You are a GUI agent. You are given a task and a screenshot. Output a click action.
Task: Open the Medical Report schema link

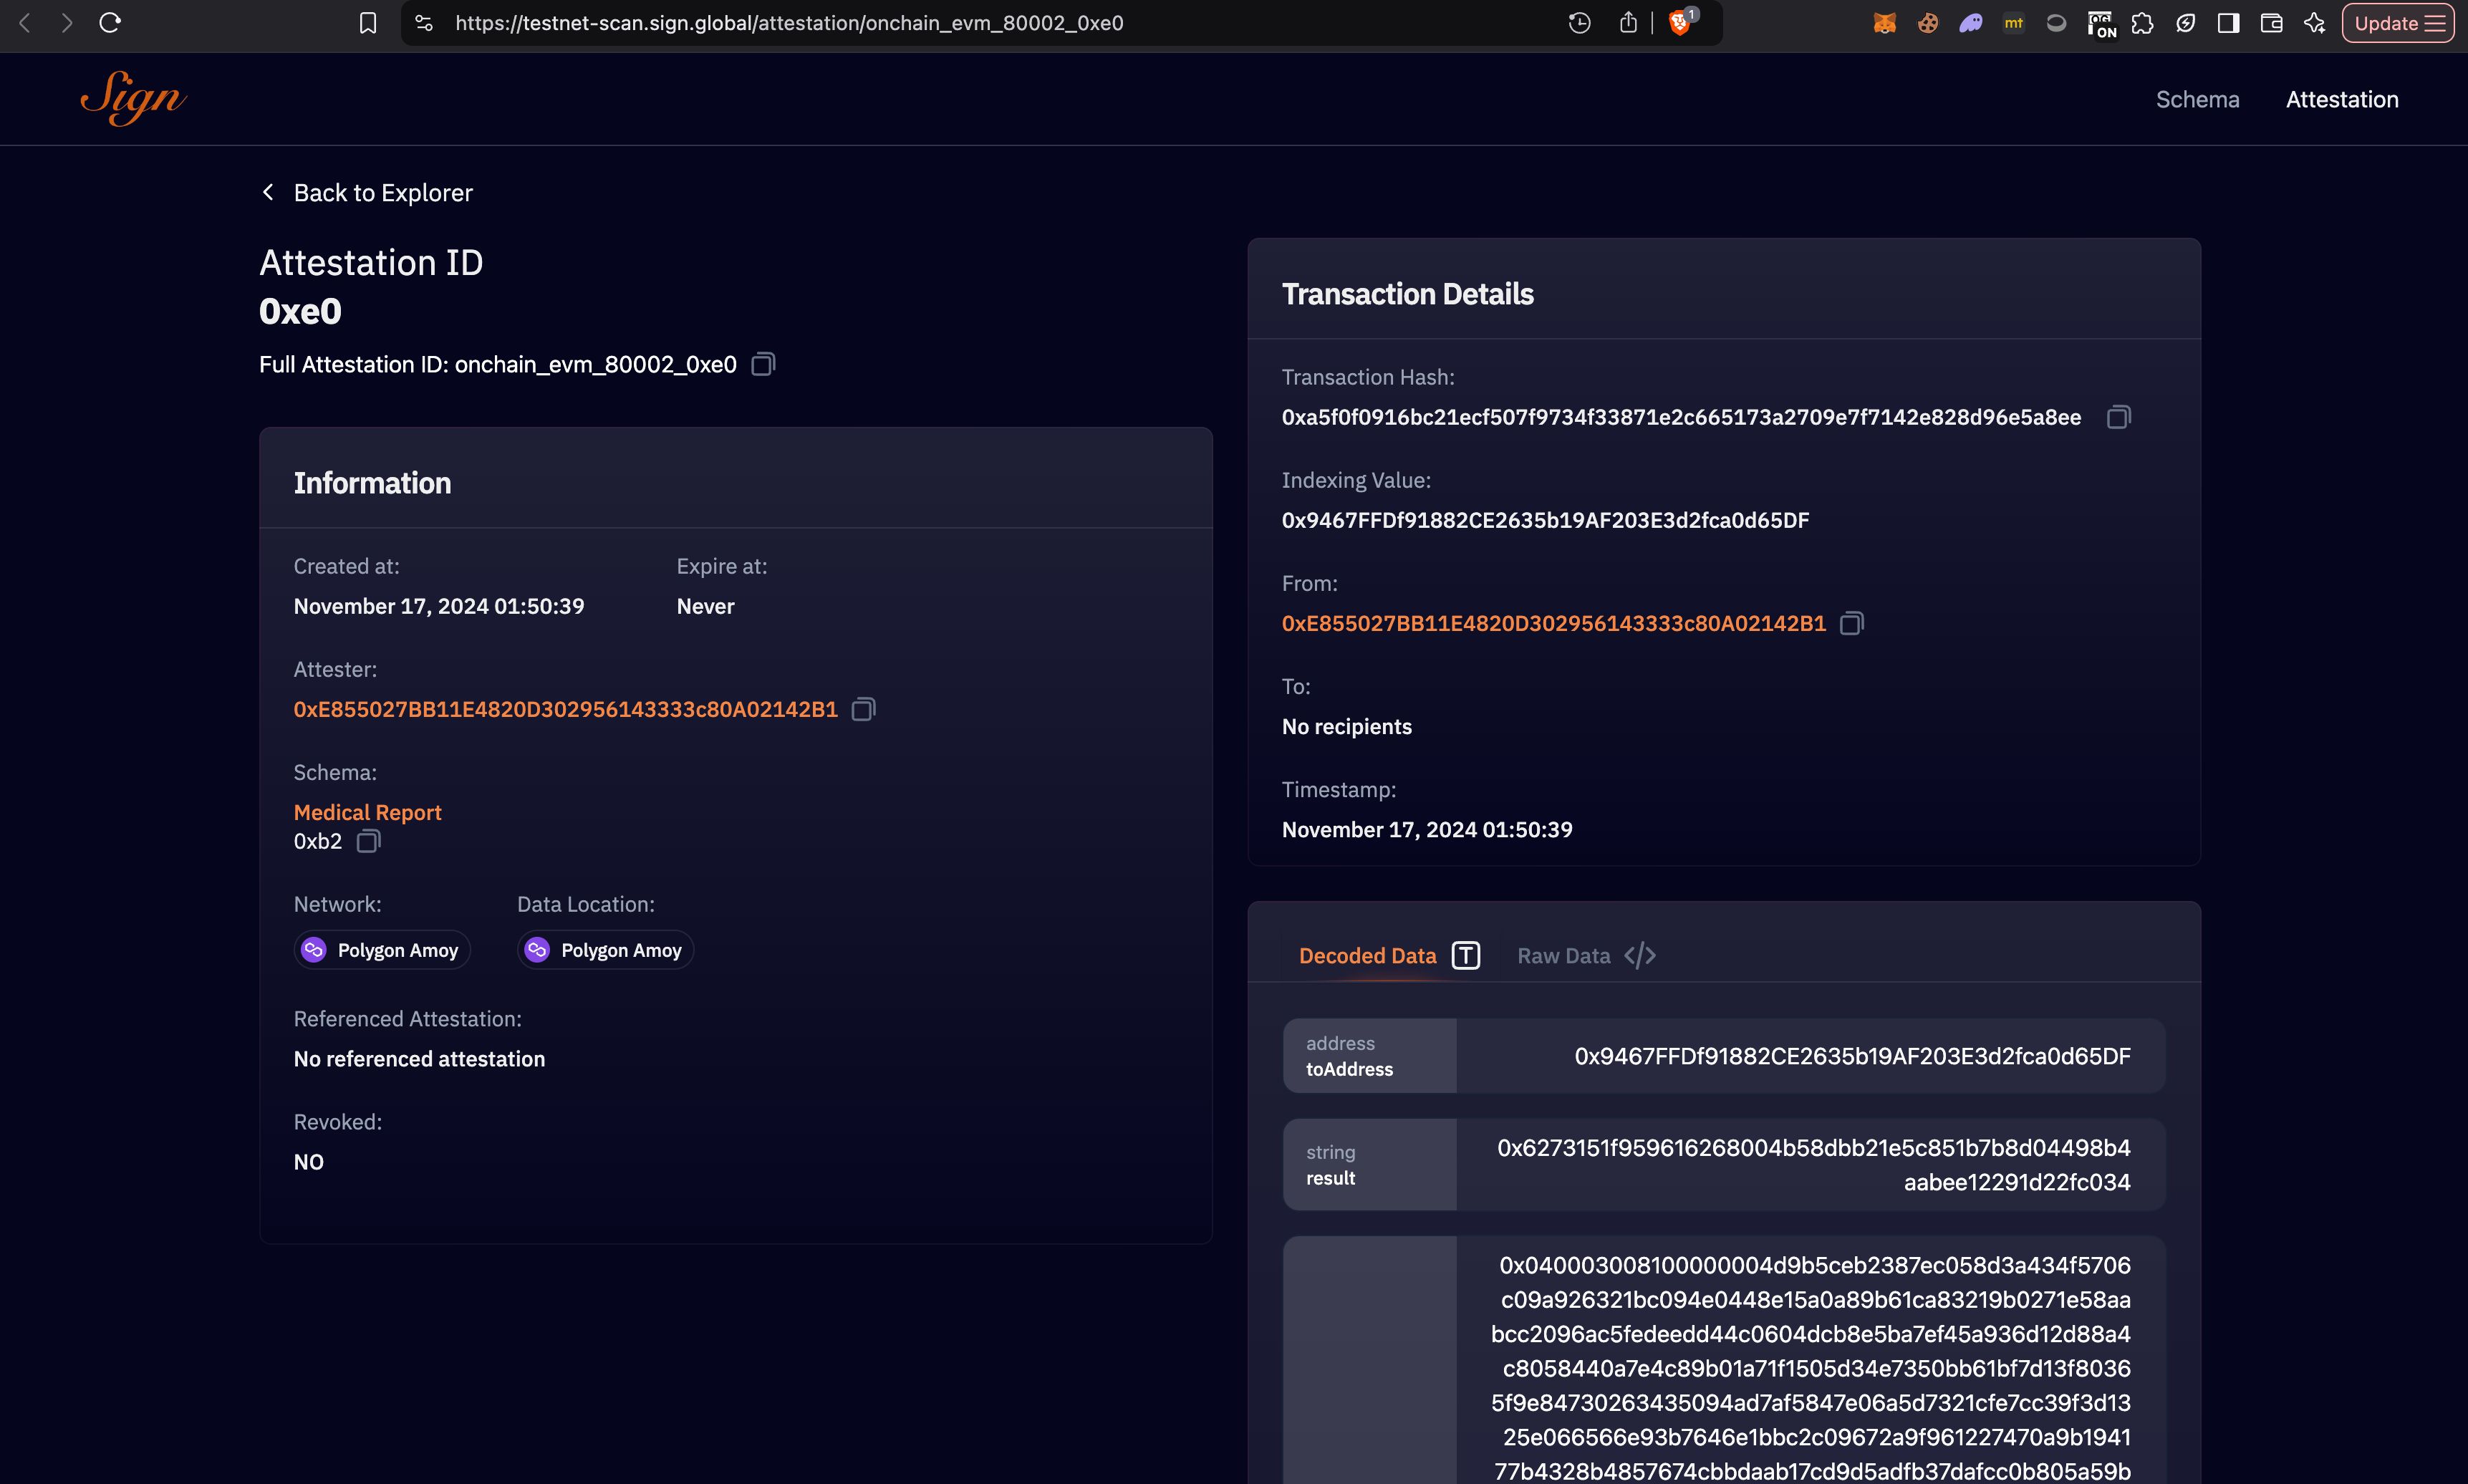(367, 812)
